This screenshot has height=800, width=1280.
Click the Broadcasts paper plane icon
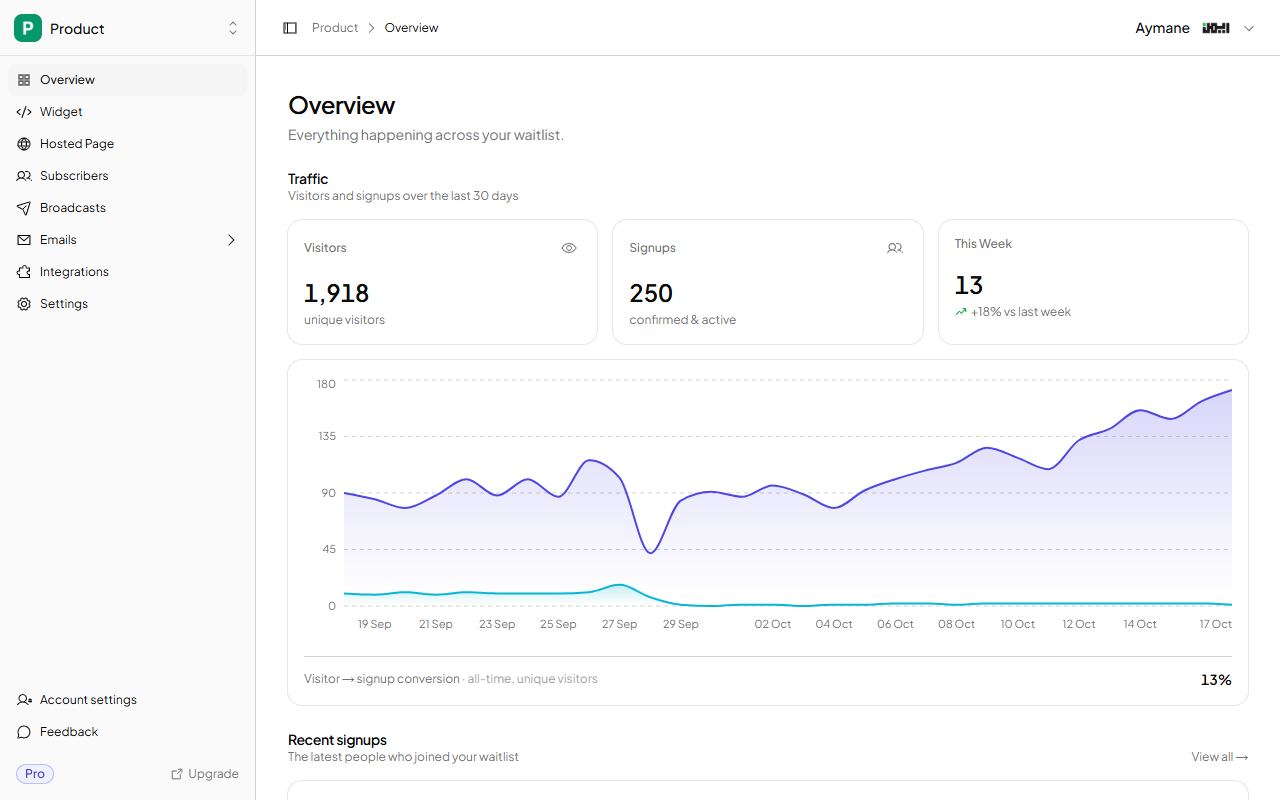click(x=24, y=208)
